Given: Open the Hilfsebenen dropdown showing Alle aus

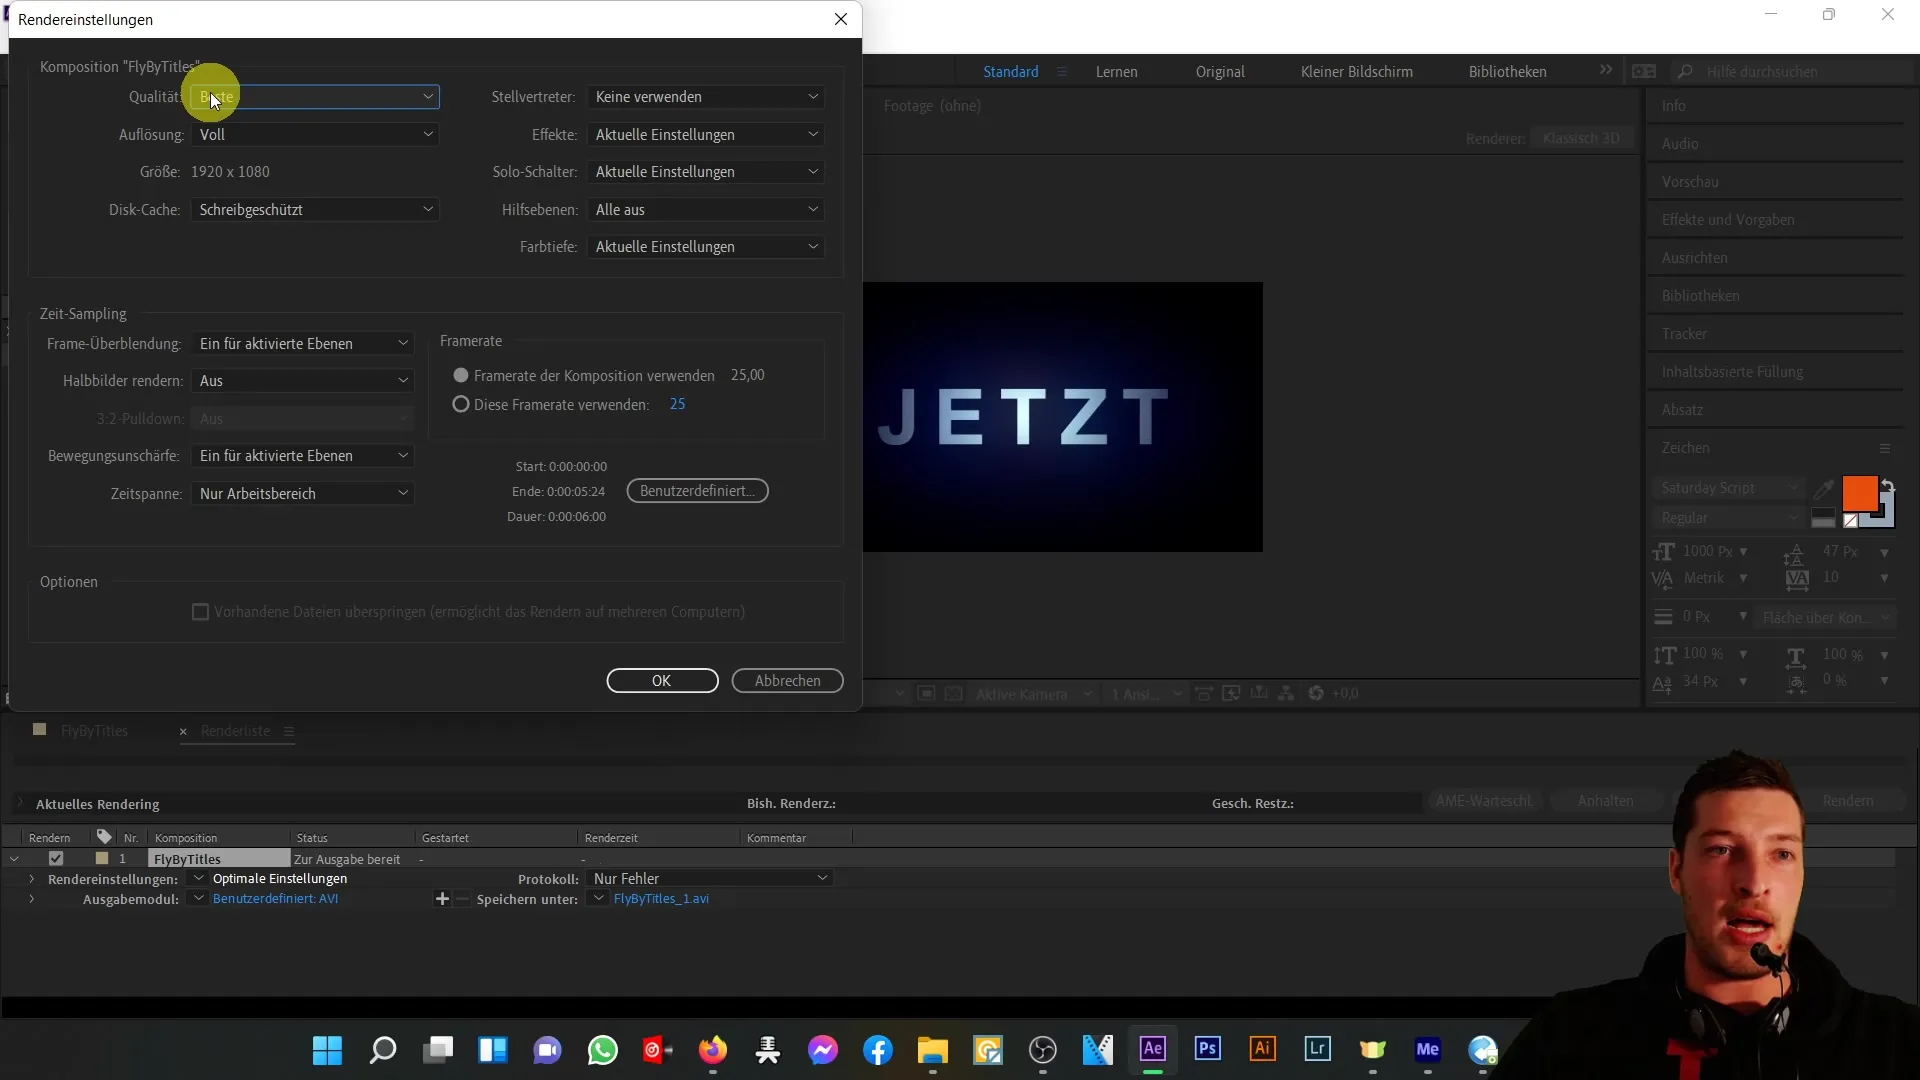Looking at the screenshot, I should [706, 209].
